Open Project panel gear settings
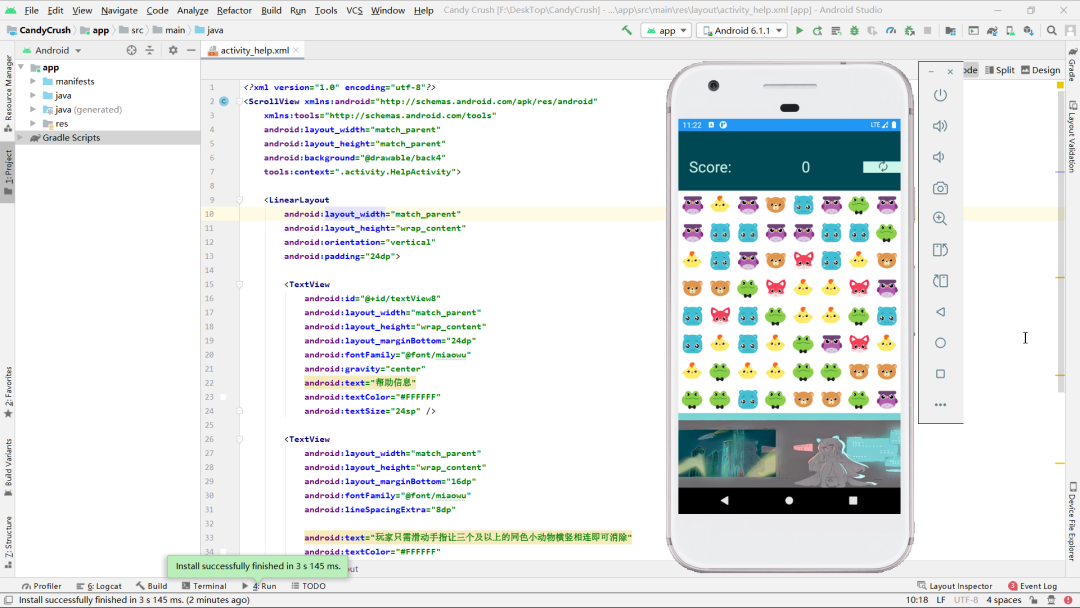Image resolution: width=1080 pixels, height=608 pixels. (x=173, y=50)
